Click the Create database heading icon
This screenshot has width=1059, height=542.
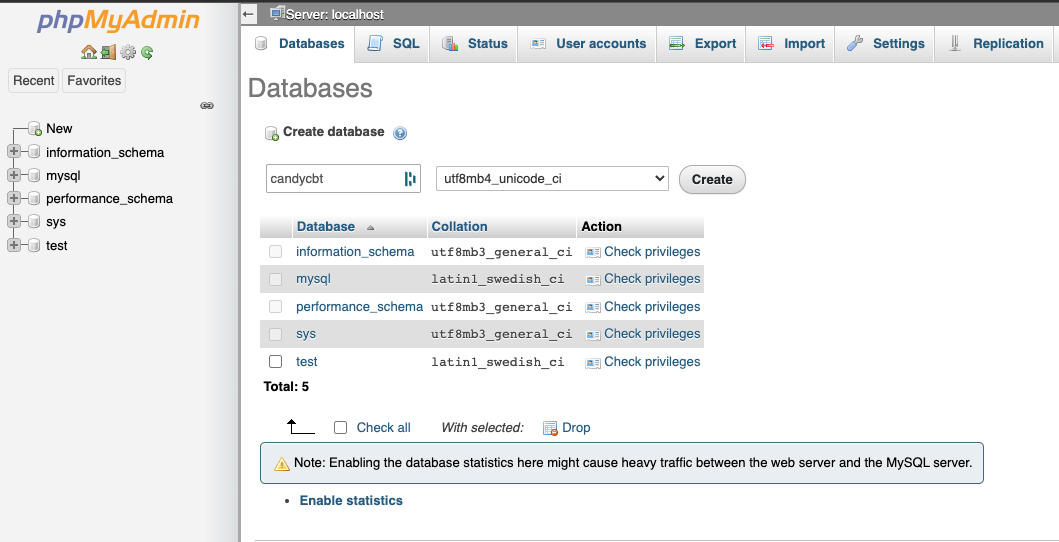coord(272,133)
